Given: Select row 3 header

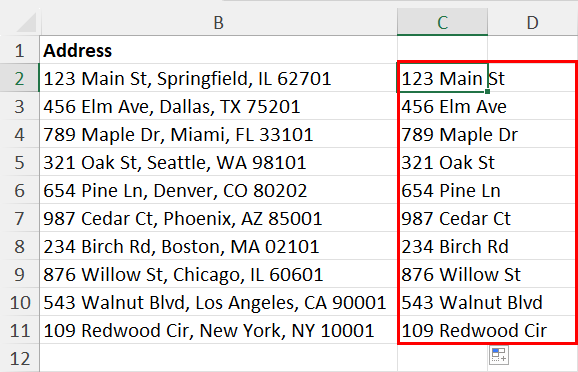Looking at the screenshot, I should click(20, 106).
